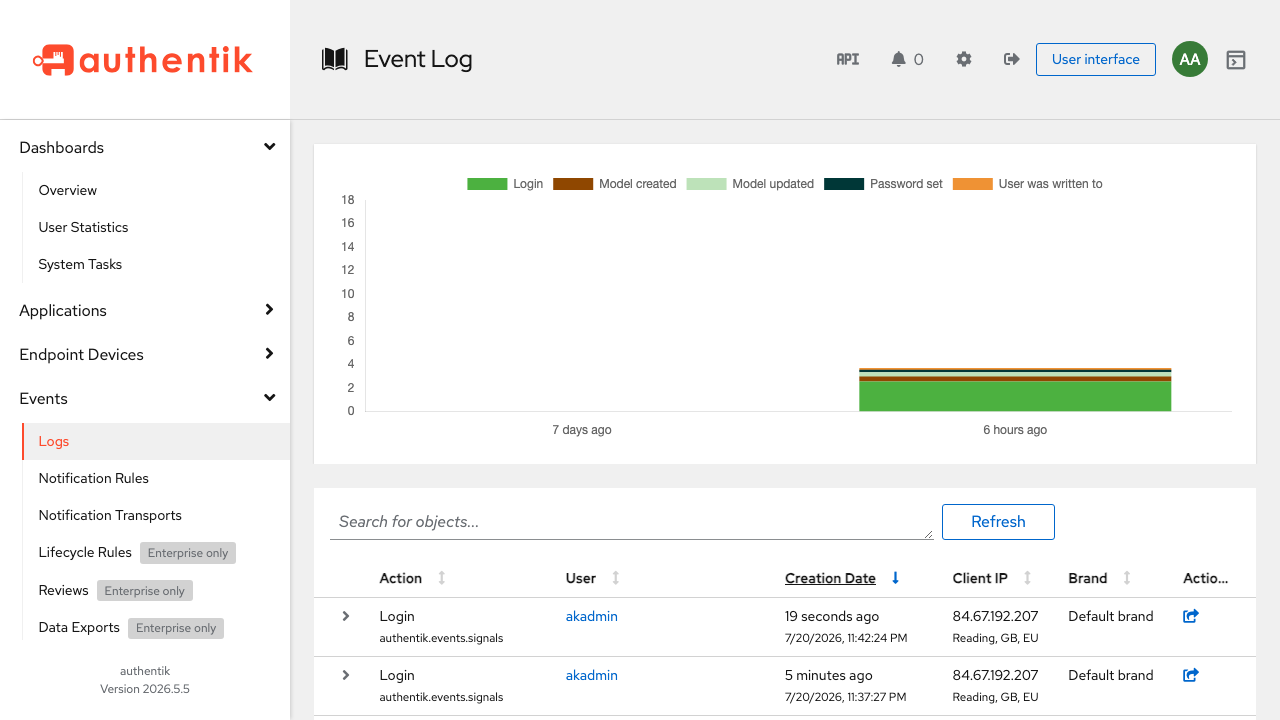Open the AA user avatar
The height and width of the screenshot is (720, 1280).
1190,59
